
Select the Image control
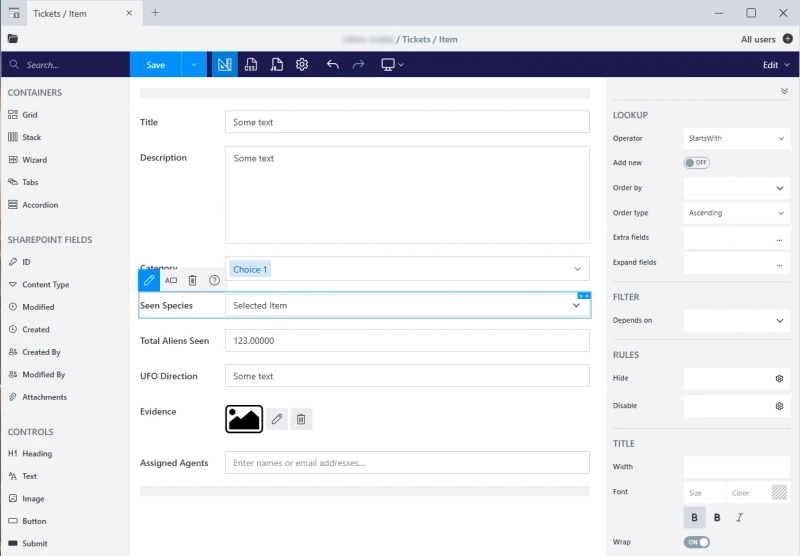(27, 498)
